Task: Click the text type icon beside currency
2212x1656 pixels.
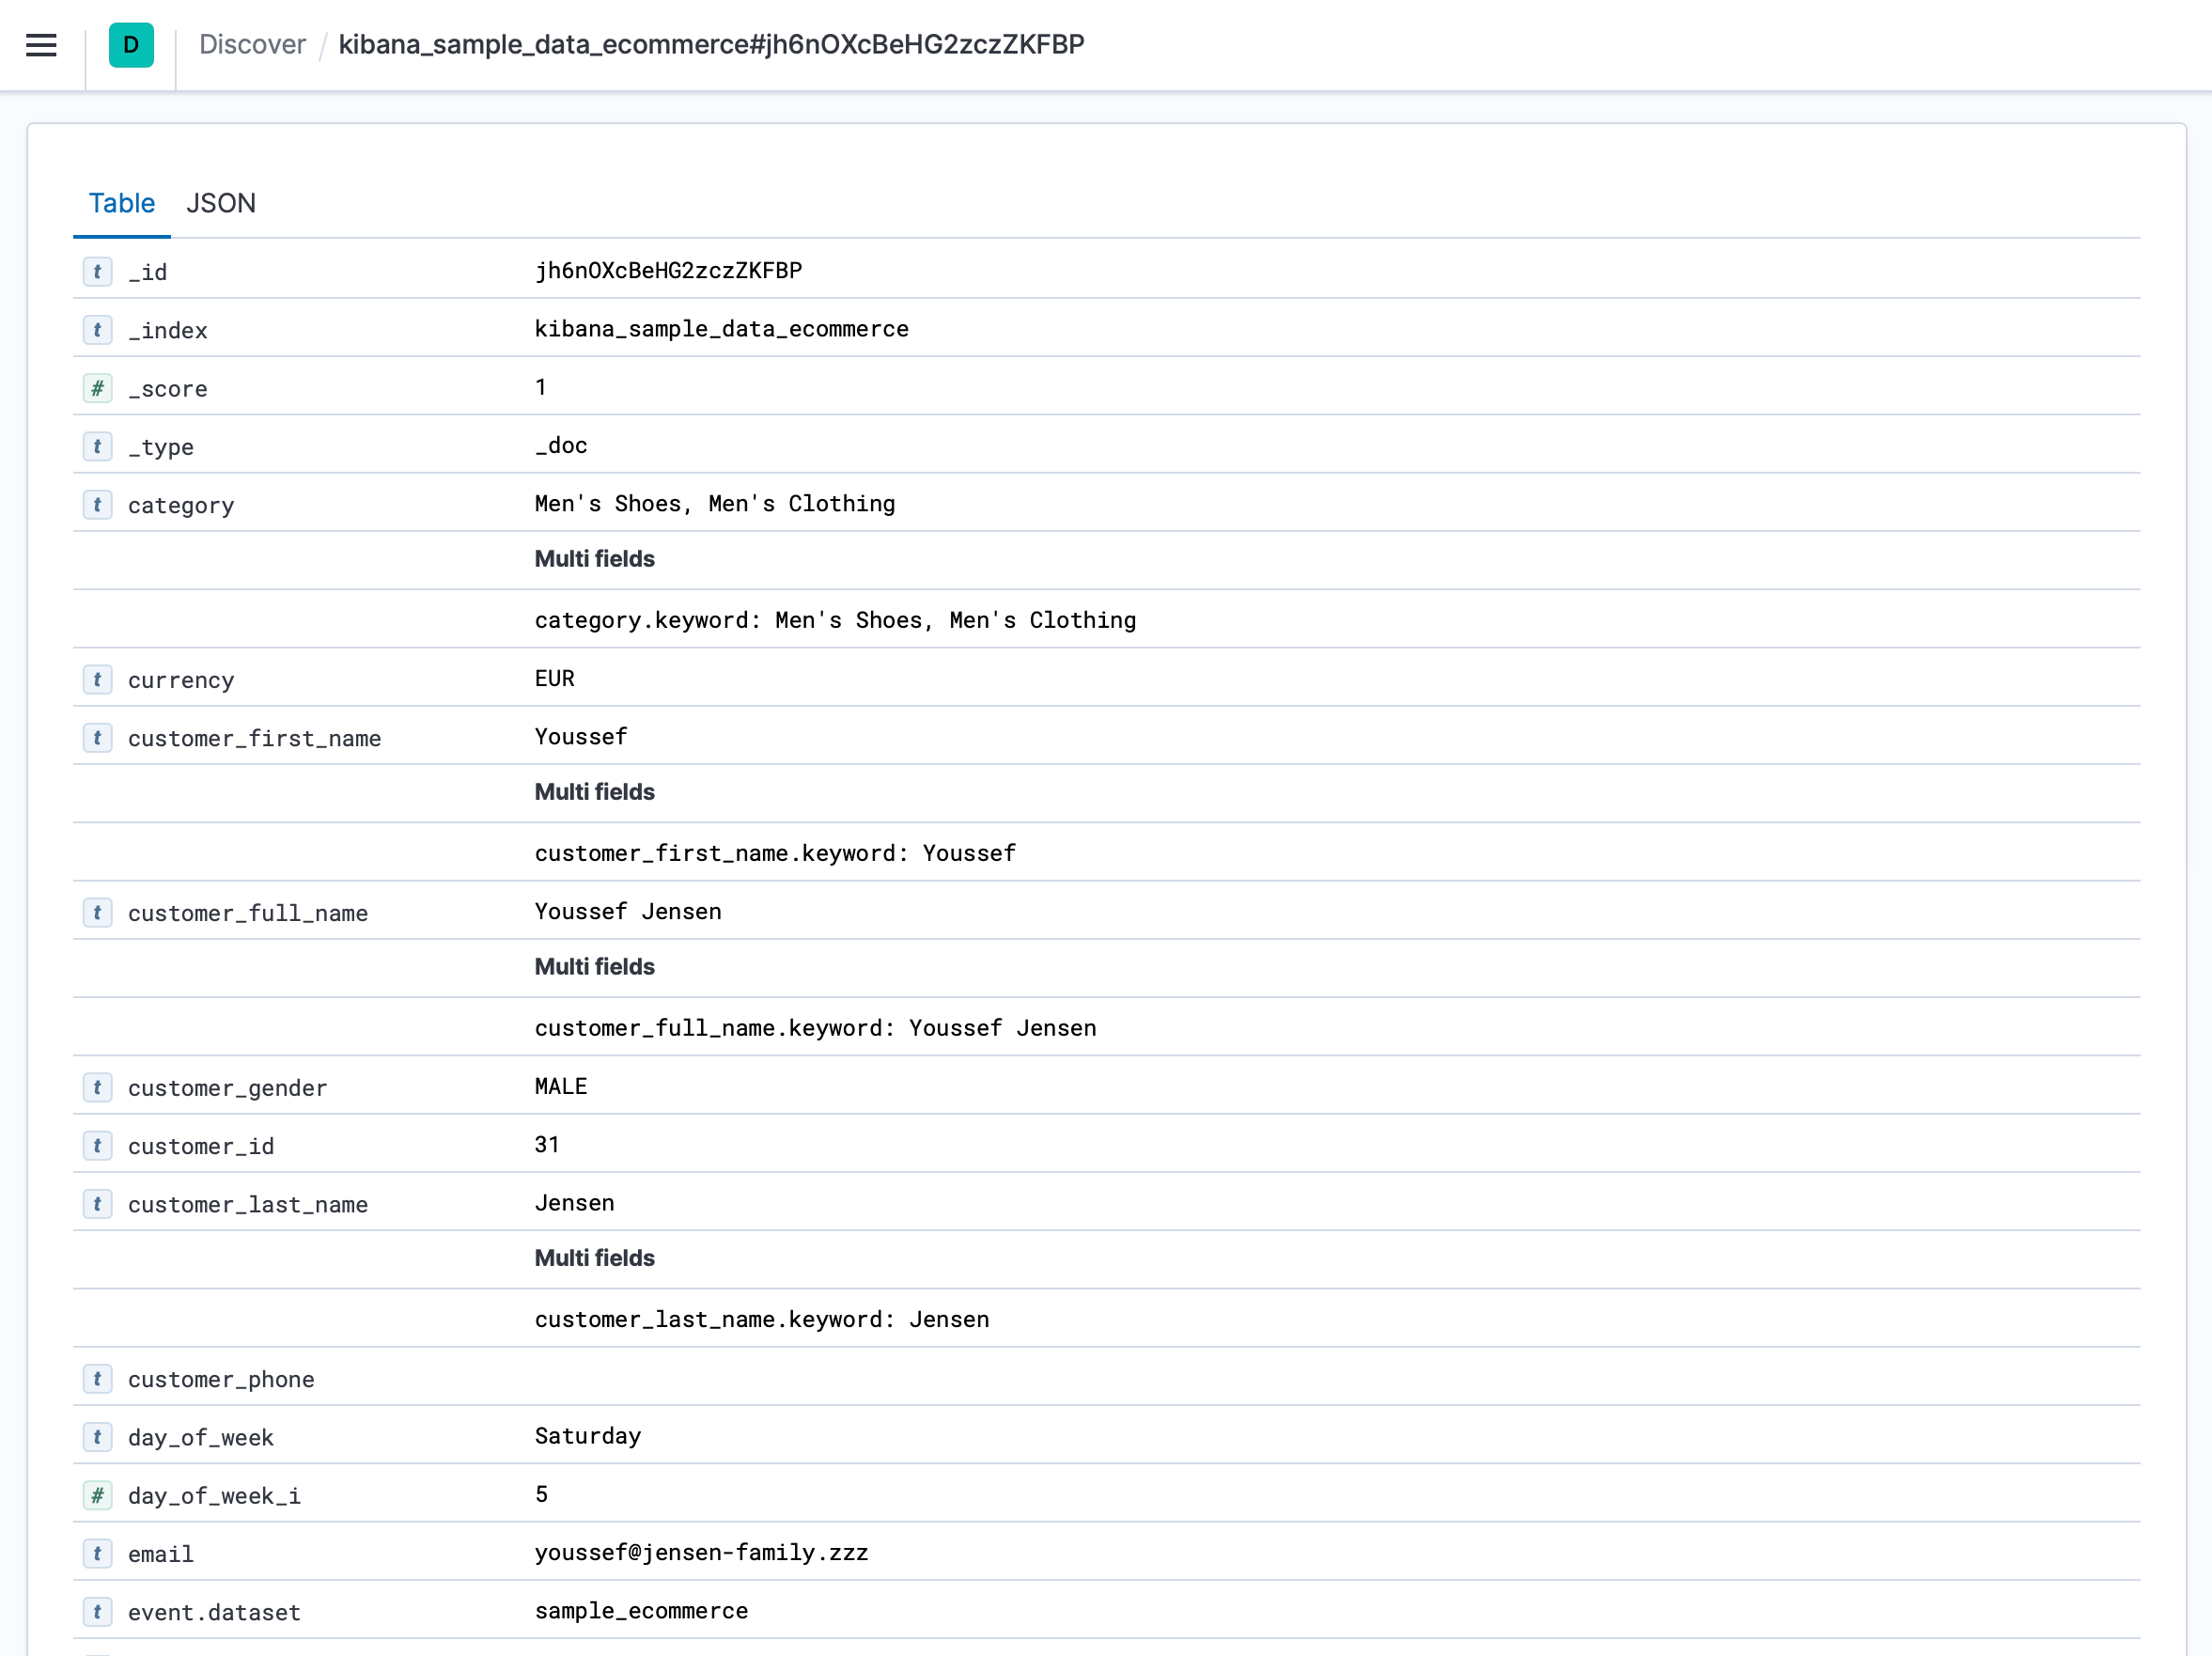Action: click(97, 679)
